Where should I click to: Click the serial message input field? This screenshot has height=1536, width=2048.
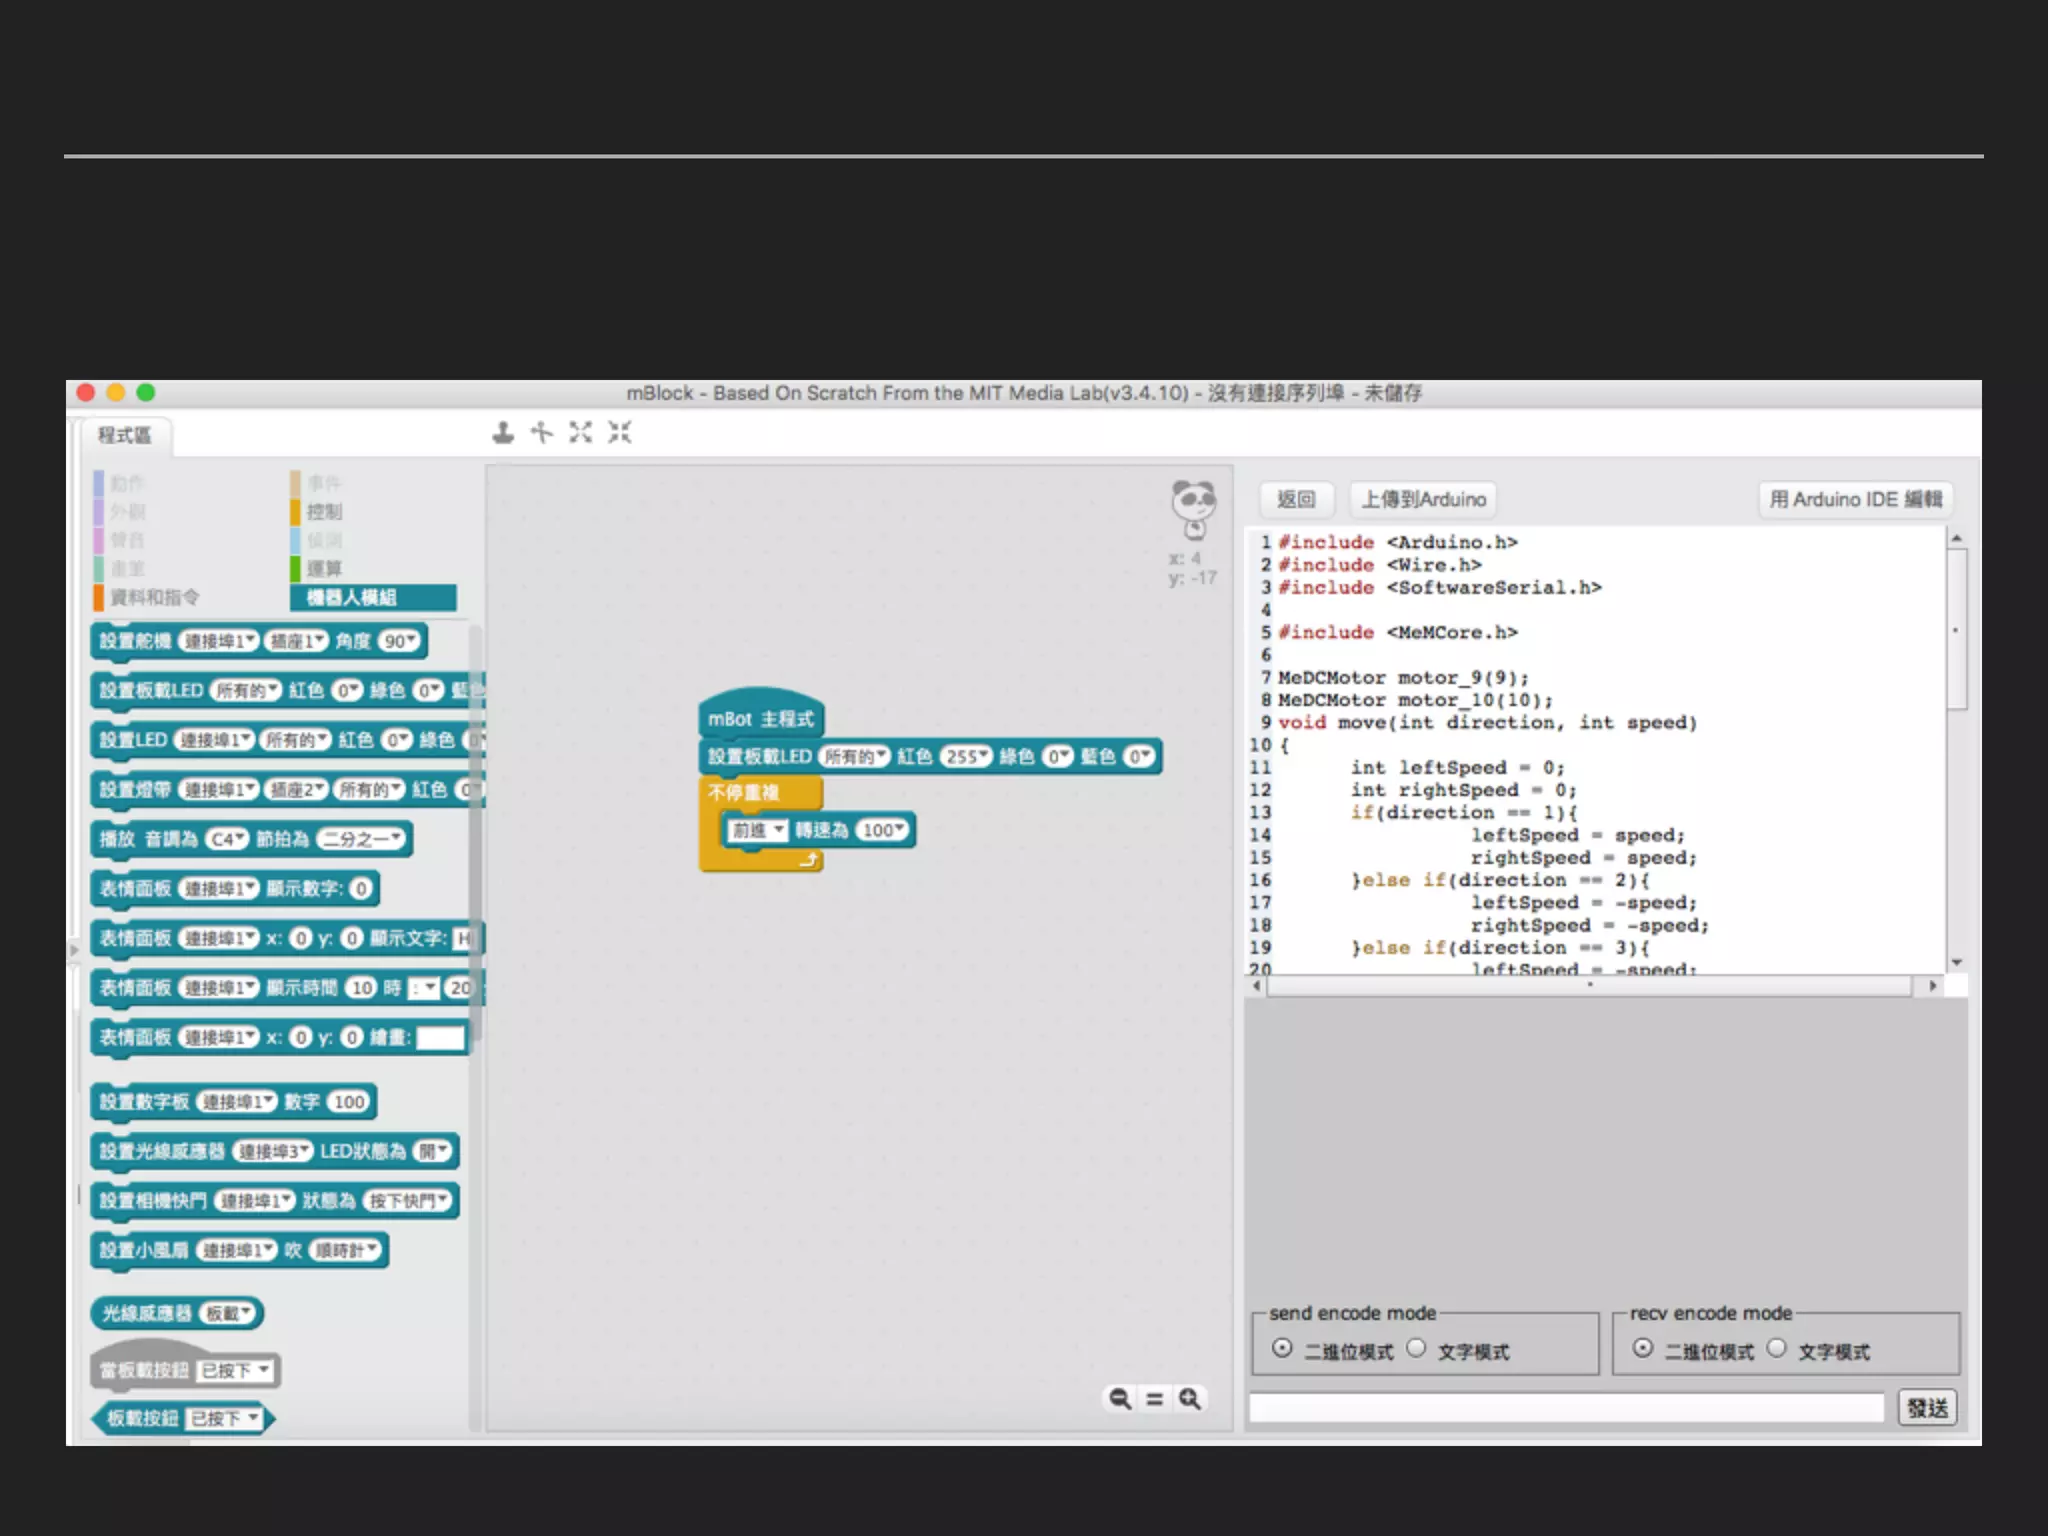[1566, 1408]
